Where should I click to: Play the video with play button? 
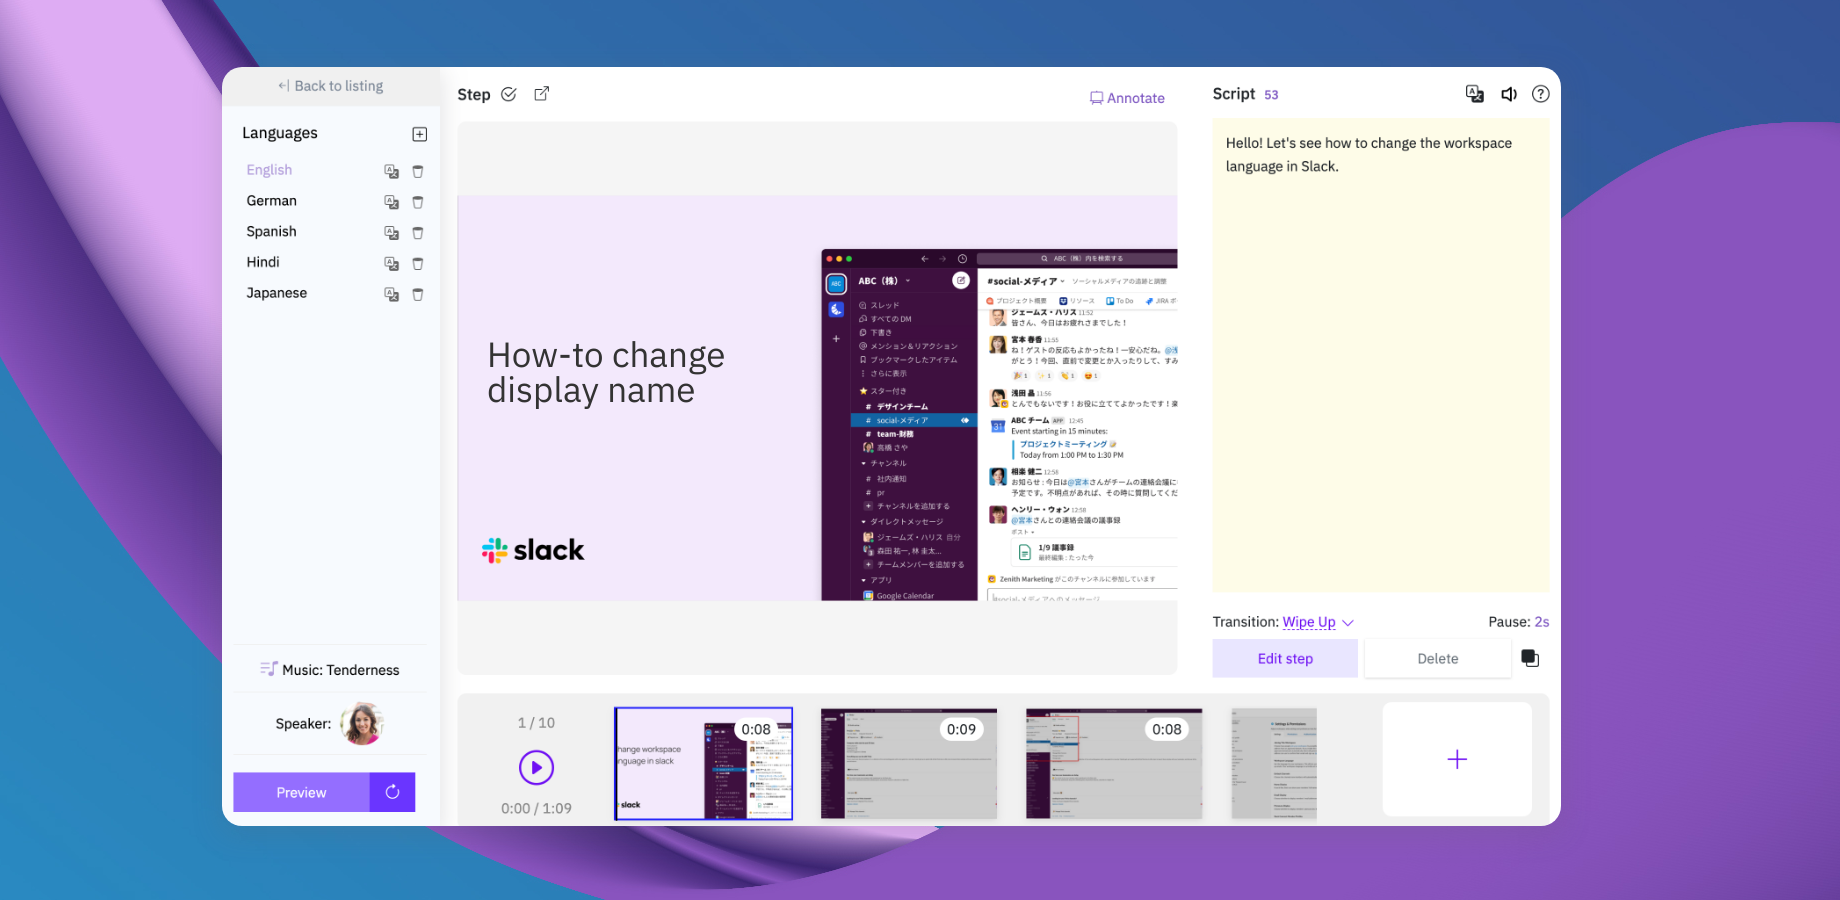(537, 768)
